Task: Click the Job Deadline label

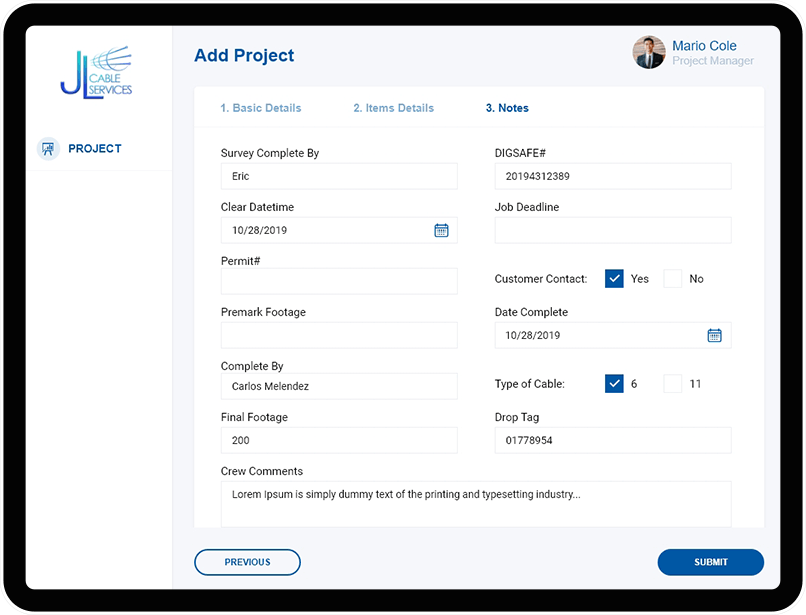Action: click(527, 207)
